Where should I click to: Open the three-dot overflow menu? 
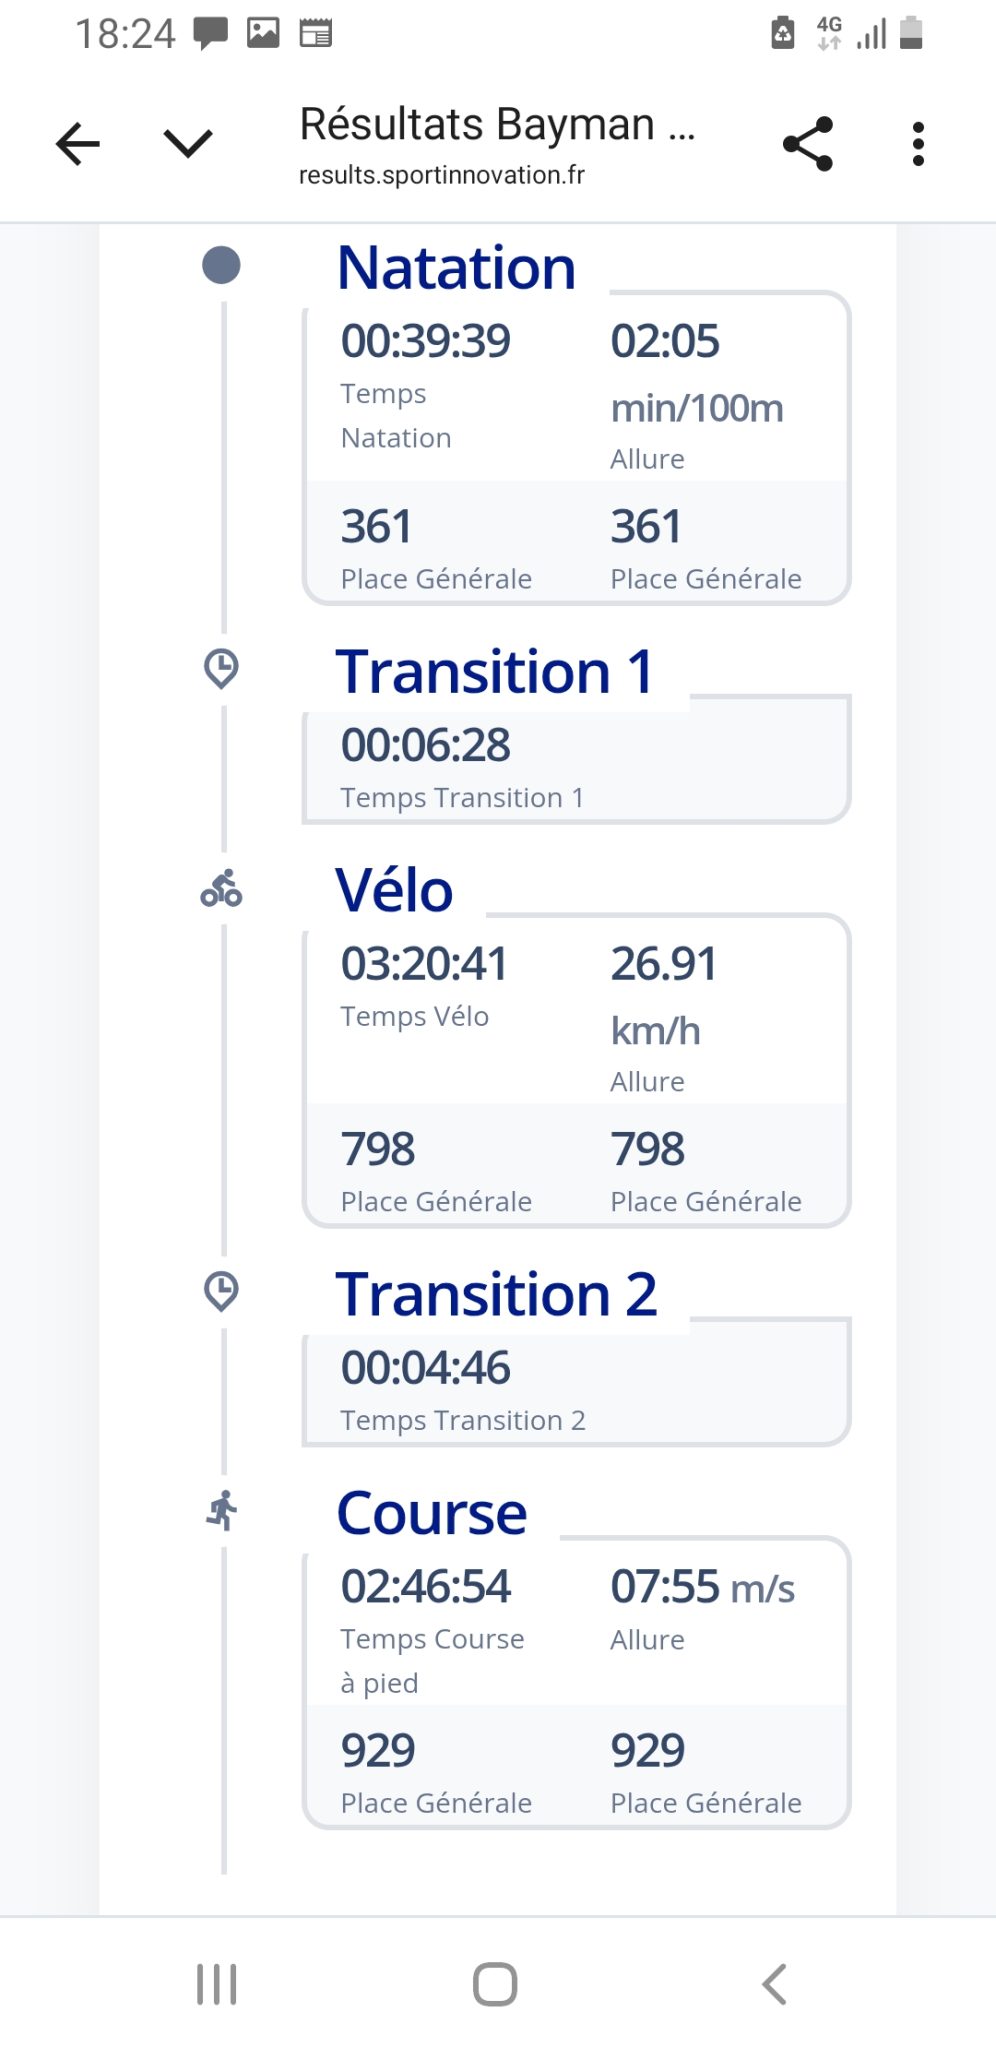tap(918, 144)
